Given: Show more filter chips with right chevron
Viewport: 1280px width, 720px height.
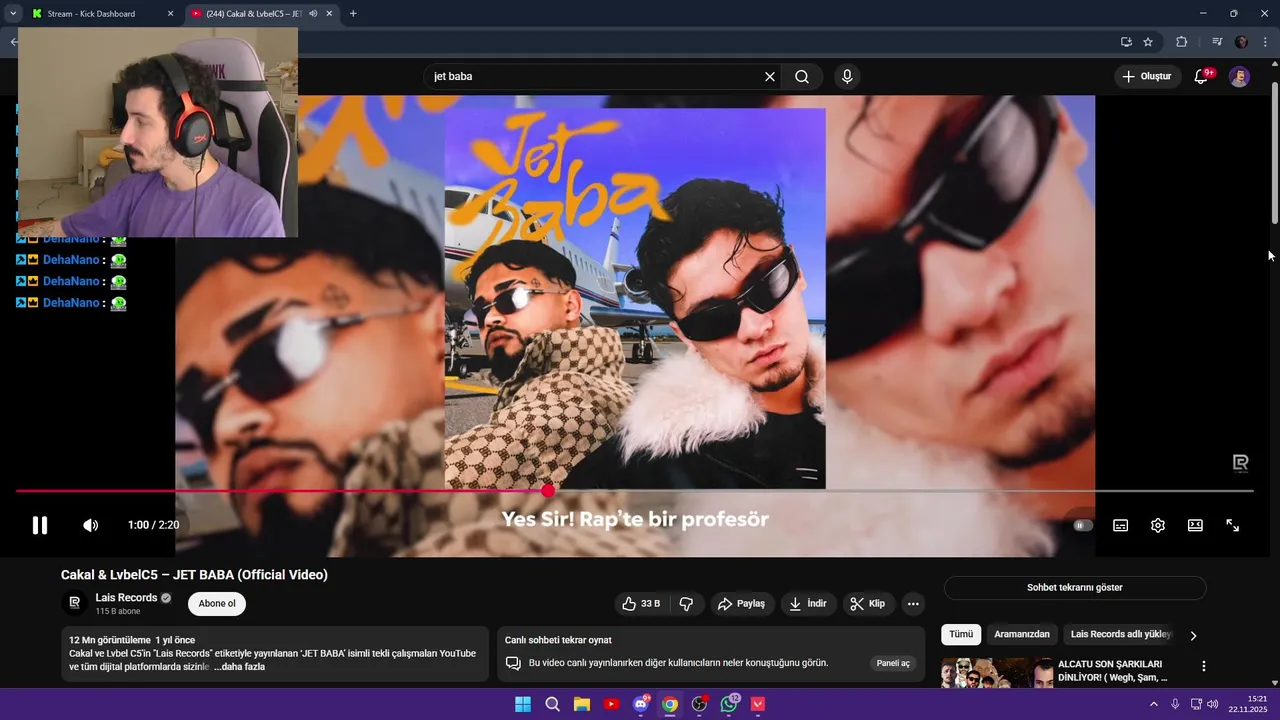Looking at the screenshot, I should pos(1193,635).
